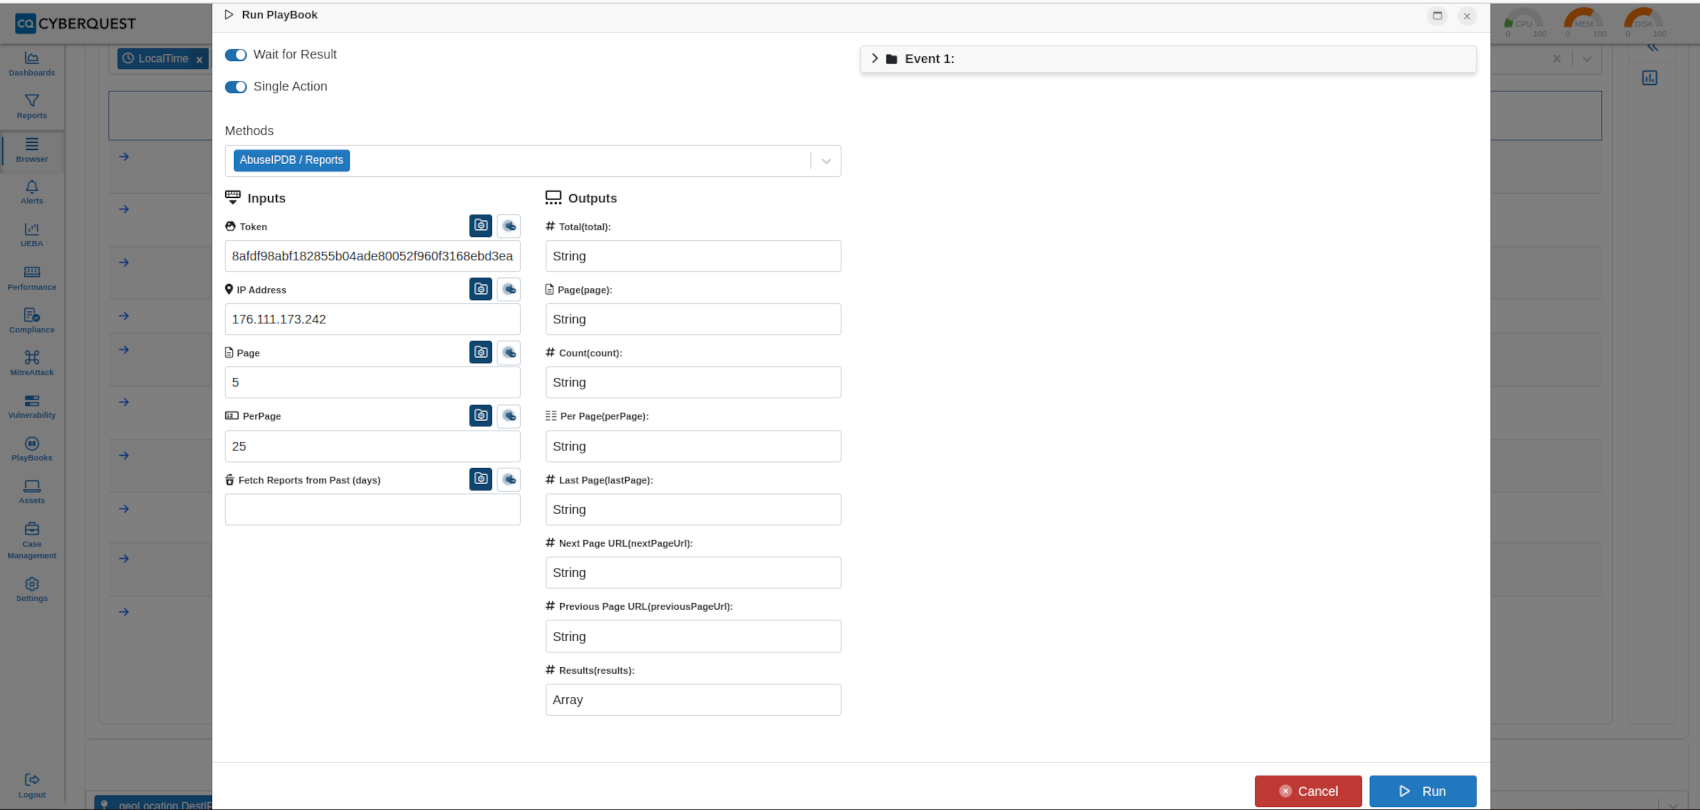
Task: Click the cloud icon for IP Address
Action: tap(509, 289)
